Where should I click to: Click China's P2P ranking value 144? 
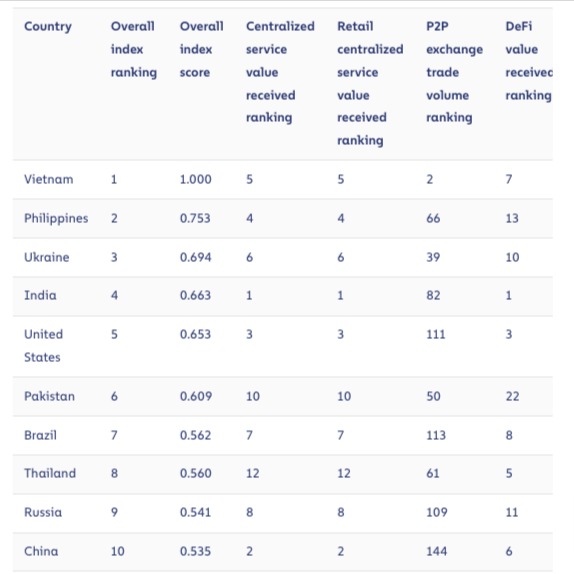(437, 551)
